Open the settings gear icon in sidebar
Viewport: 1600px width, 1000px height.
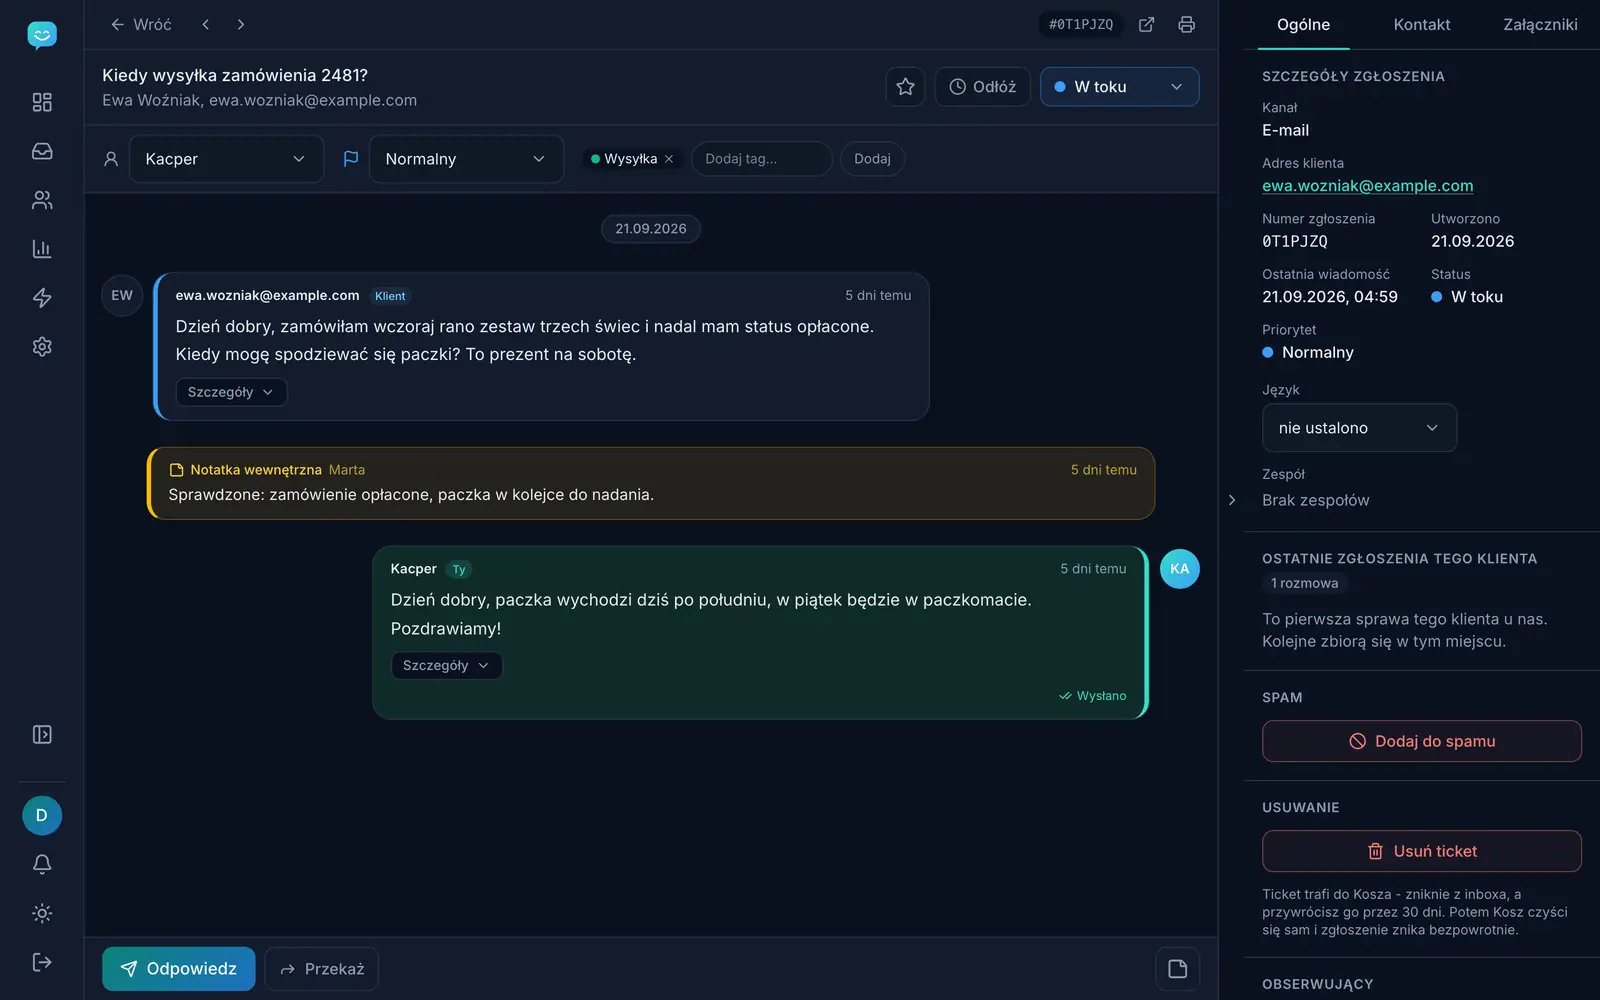tap(42, 347)
